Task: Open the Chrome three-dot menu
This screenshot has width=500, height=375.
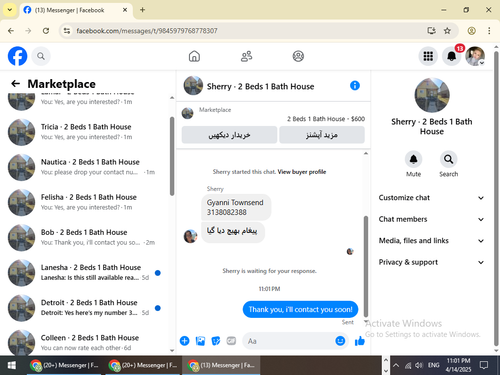Action: coord(489,31)
